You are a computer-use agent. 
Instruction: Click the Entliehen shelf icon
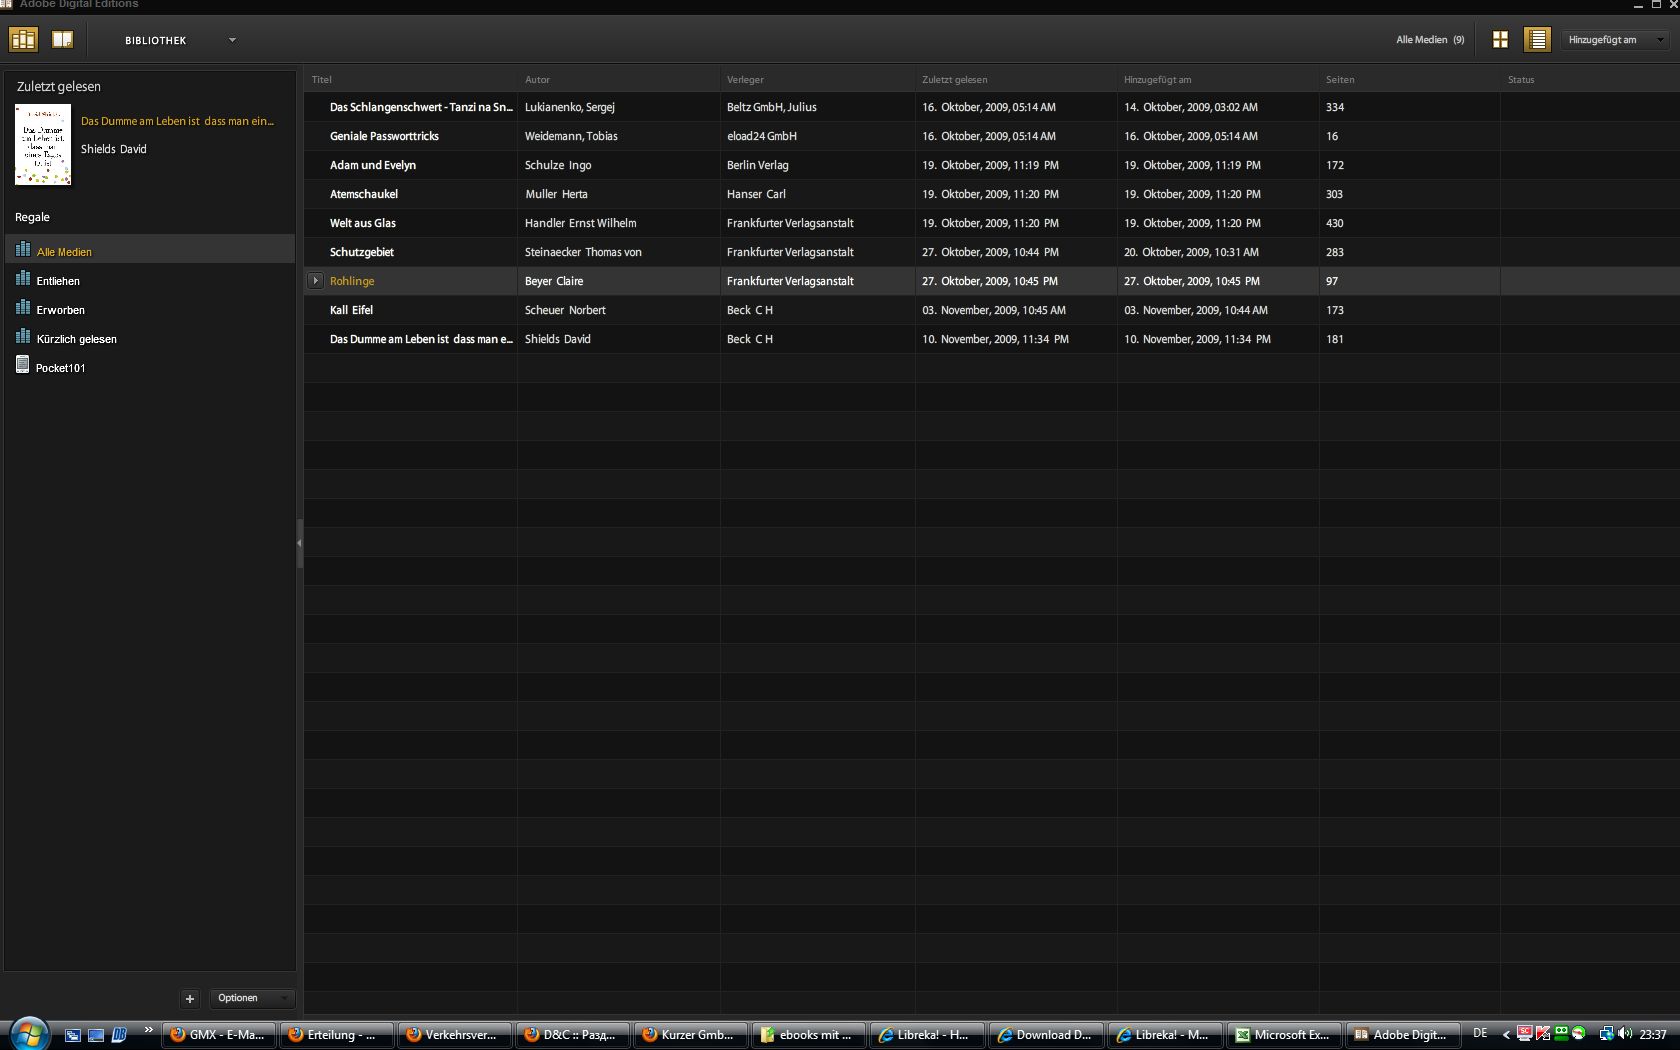click(23, 279)
